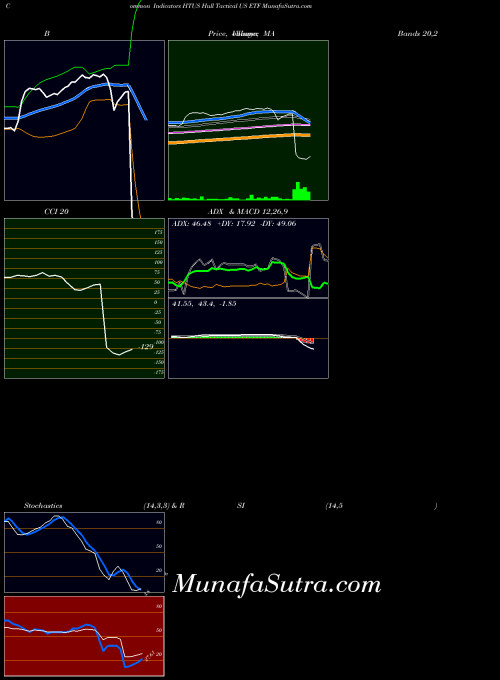
Task: Open the ADX indicator chart panel
Action: click(x=248, y=258)
